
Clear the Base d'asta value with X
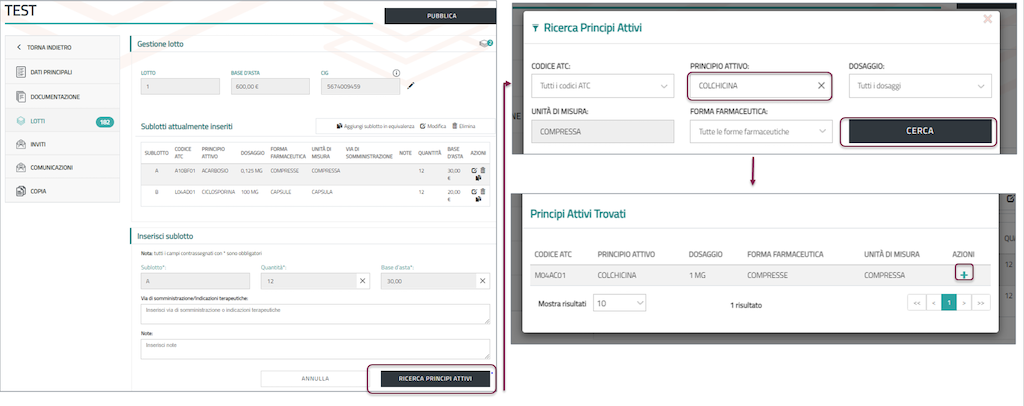pos(482,282)
